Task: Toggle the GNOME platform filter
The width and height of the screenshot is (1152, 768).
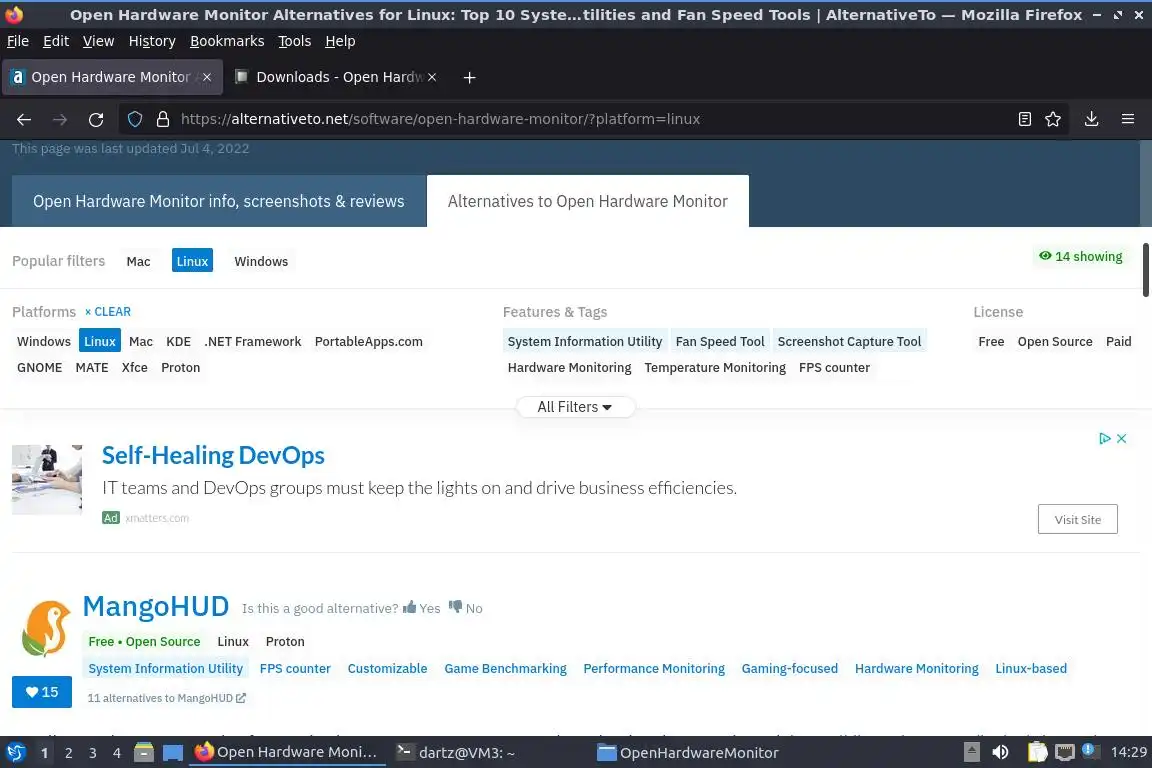Action: click(x=40, y=367)
